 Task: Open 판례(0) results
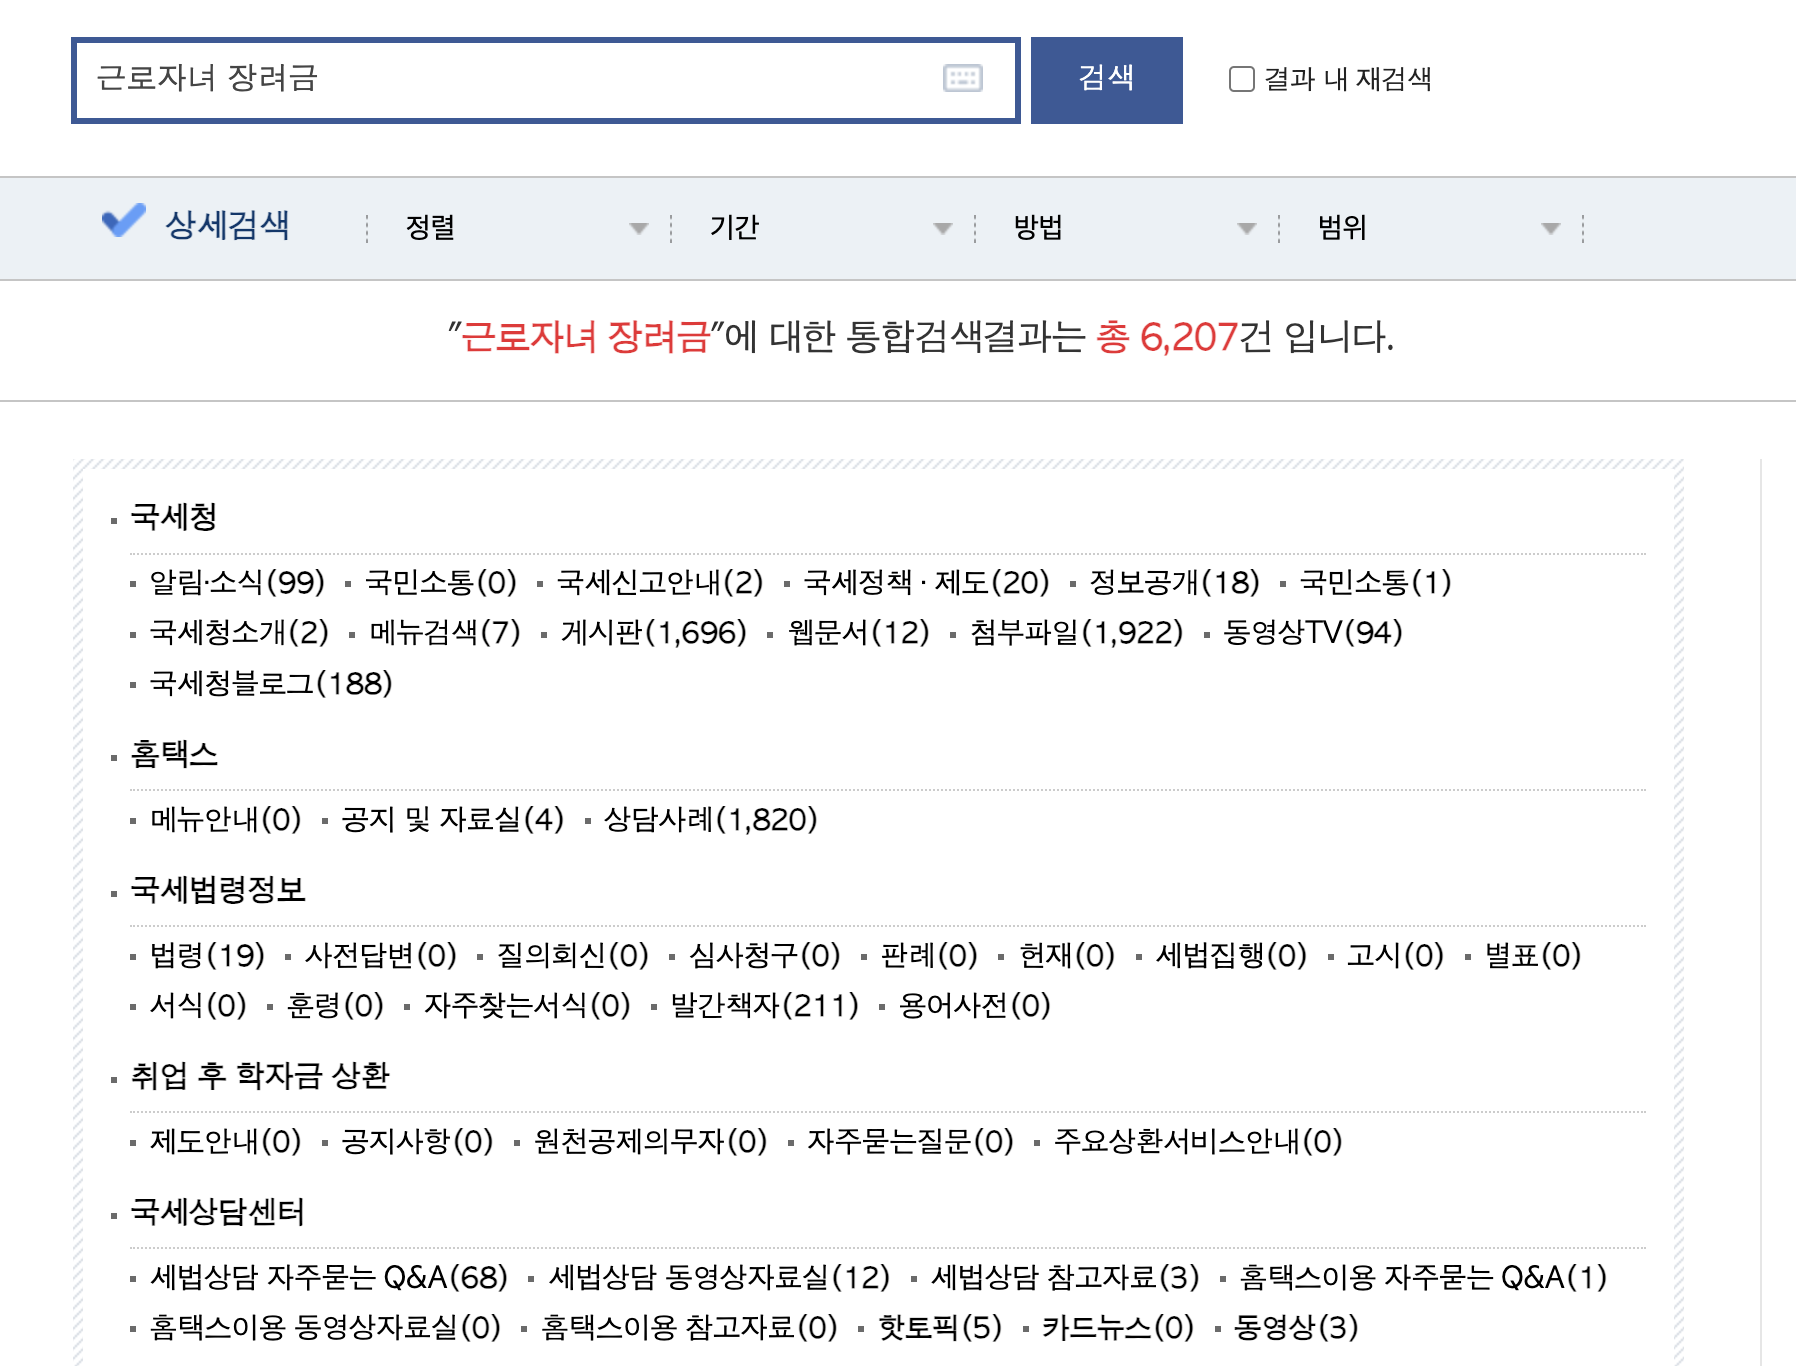coord(929,955)
